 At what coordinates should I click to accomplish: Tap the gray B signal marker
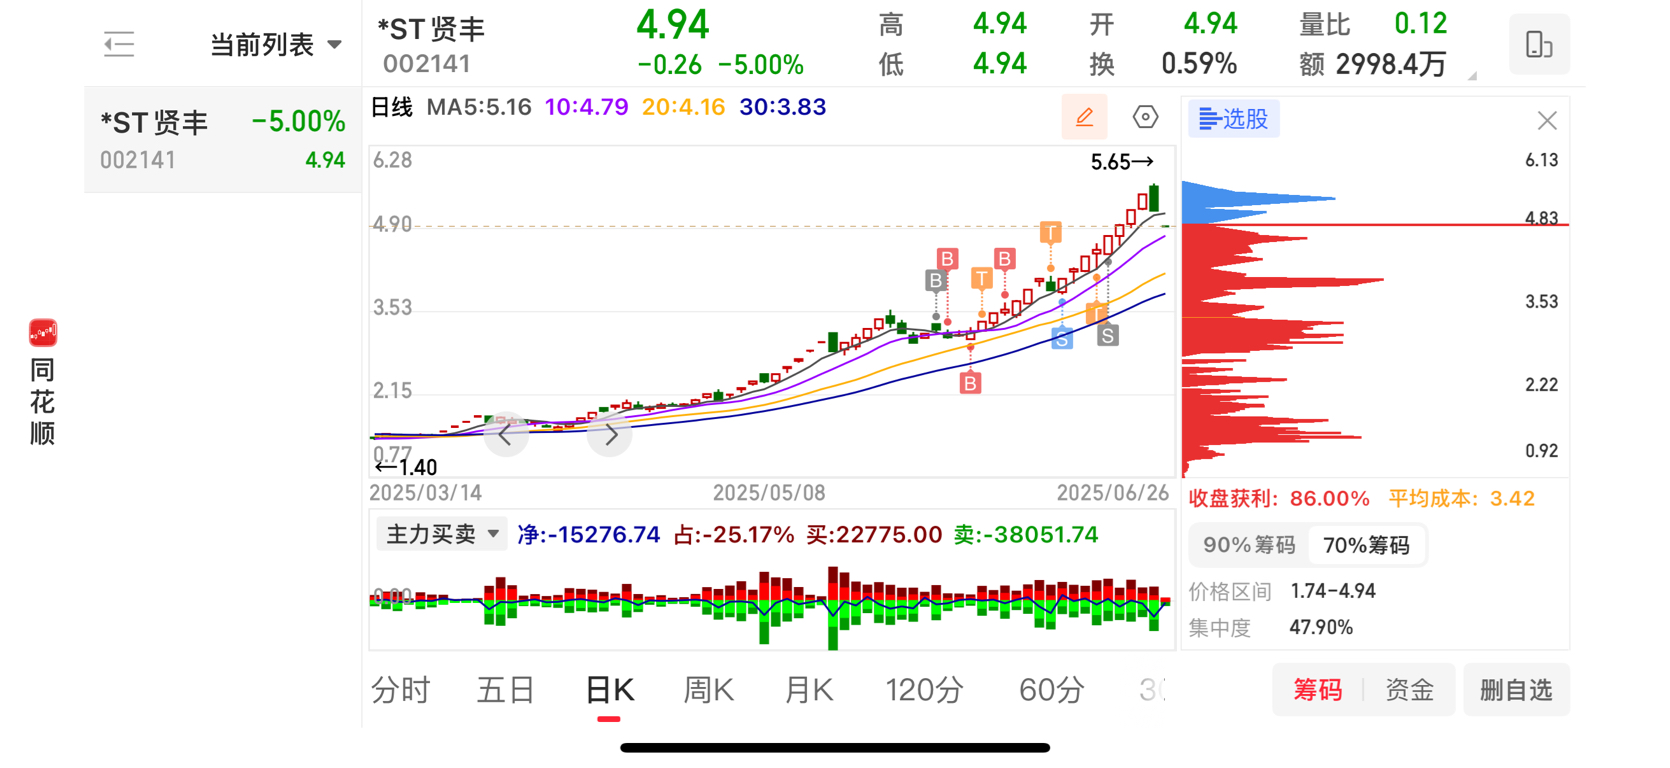(936, 280)
